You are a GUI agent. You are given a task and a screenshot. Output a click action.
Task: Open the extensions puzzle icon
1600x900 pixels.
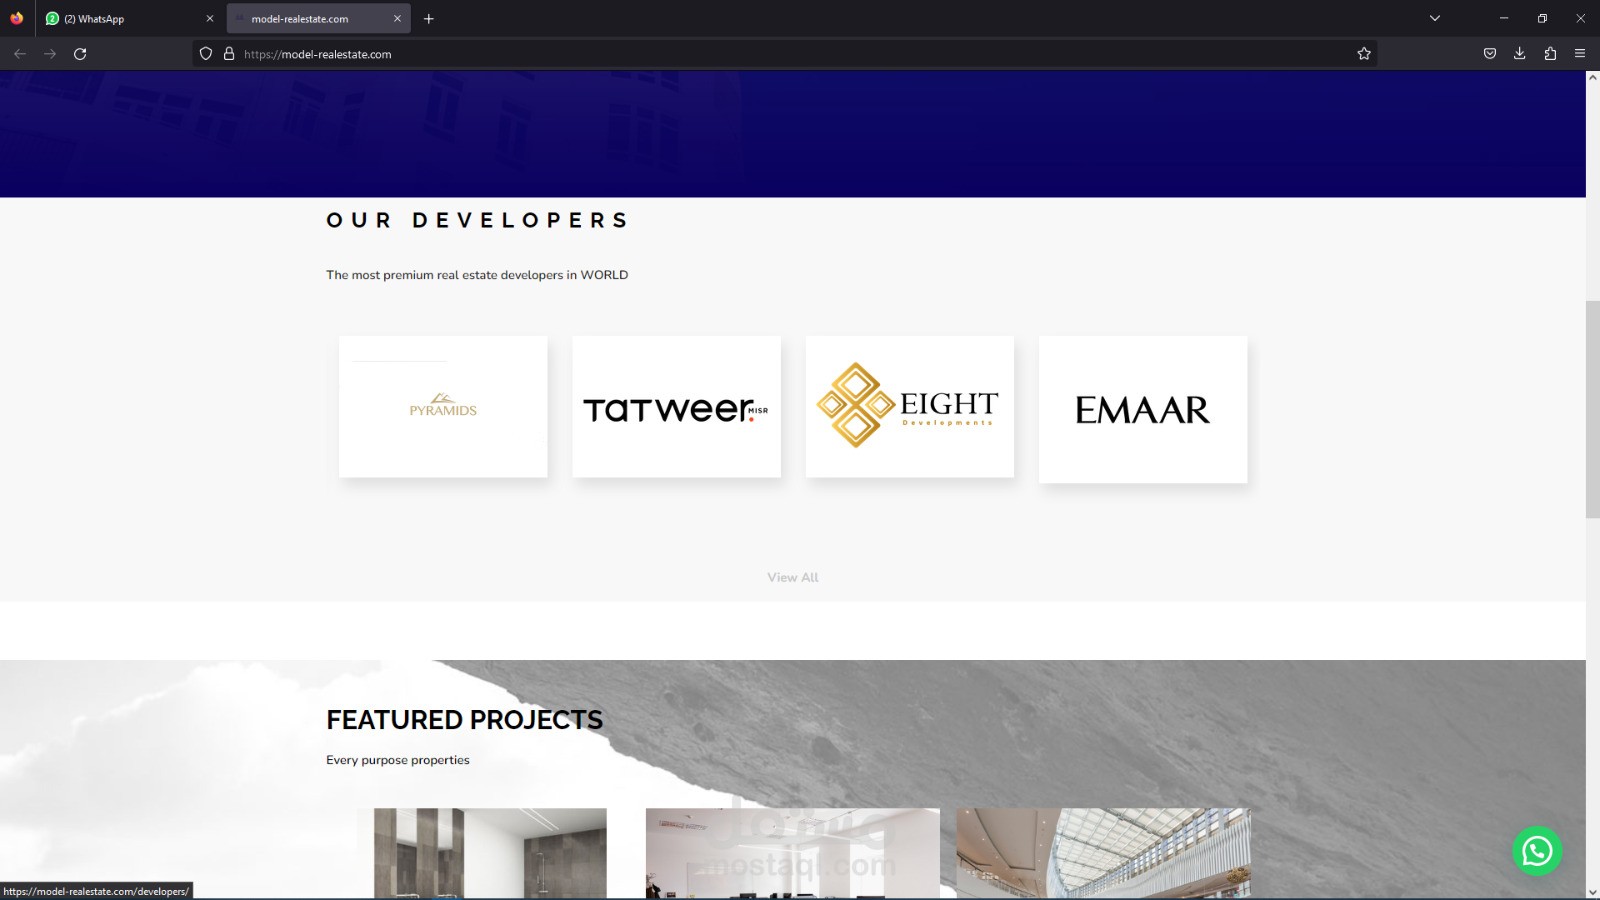tap(1550, 54)
